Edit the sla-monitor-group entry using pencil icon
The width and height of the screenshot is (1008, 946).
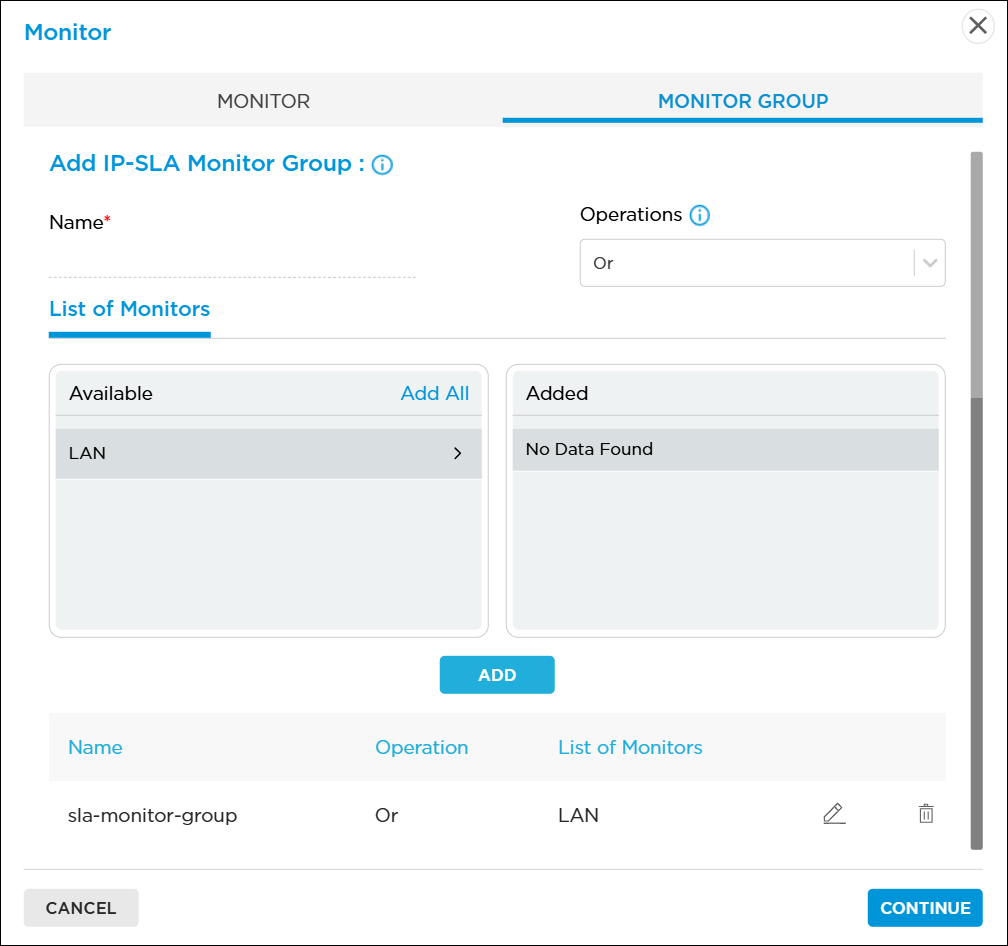pyautogui.click(x=833, y=814)
